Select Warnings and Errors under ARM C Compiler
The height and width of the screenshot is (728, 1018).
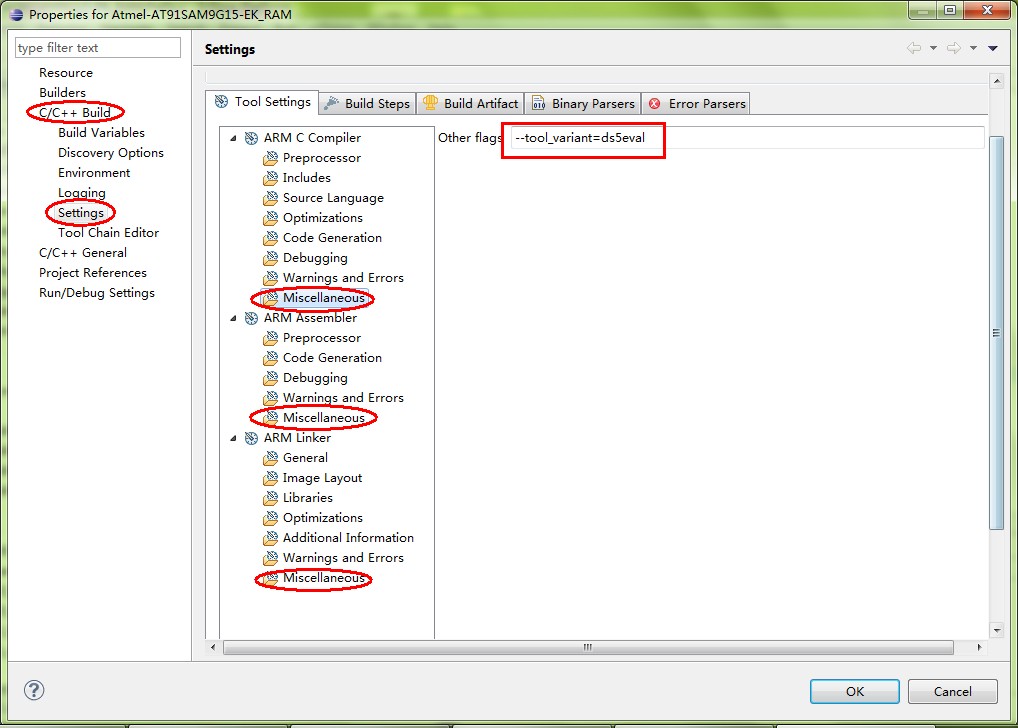pyautogui.click(x=343, y=278)
